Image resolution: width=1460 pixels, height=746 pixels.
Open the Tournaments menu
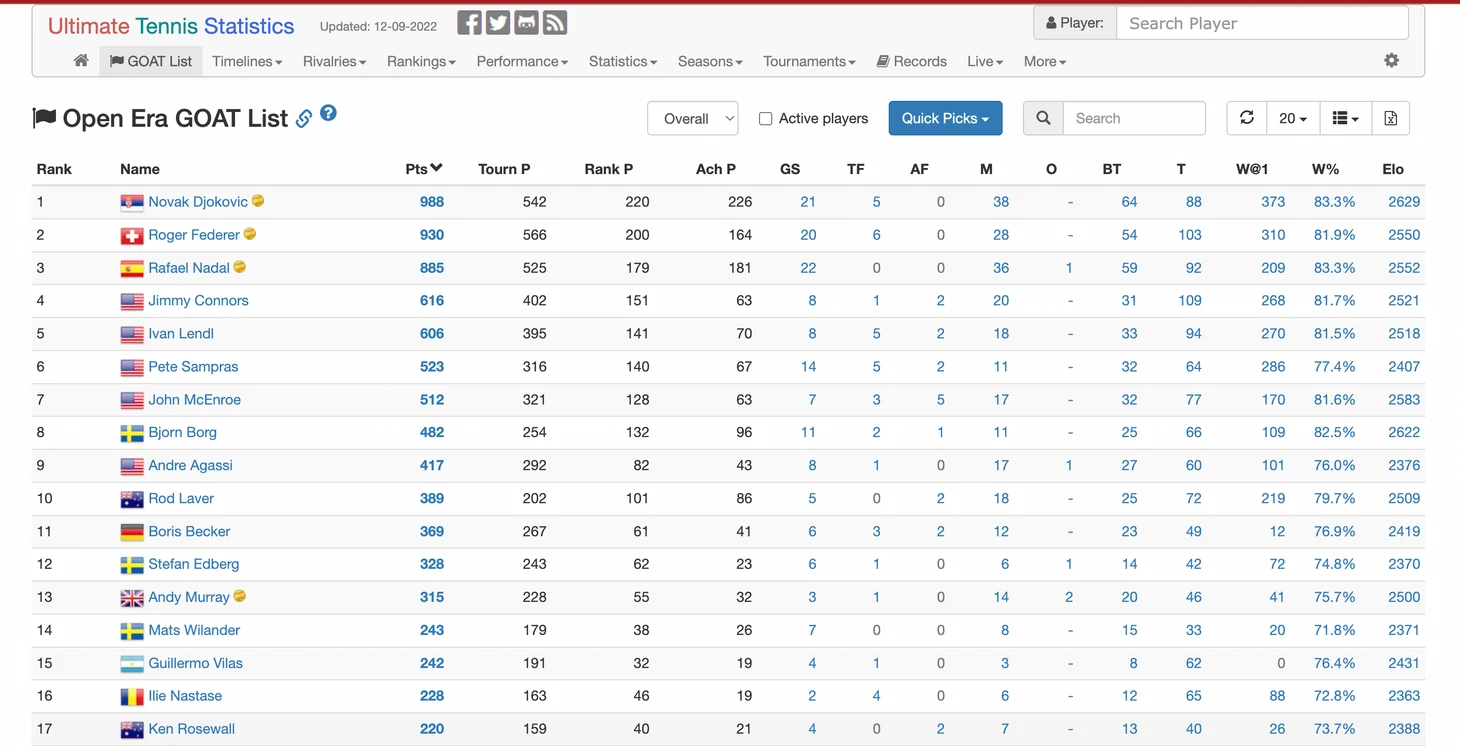click(809, 61)
